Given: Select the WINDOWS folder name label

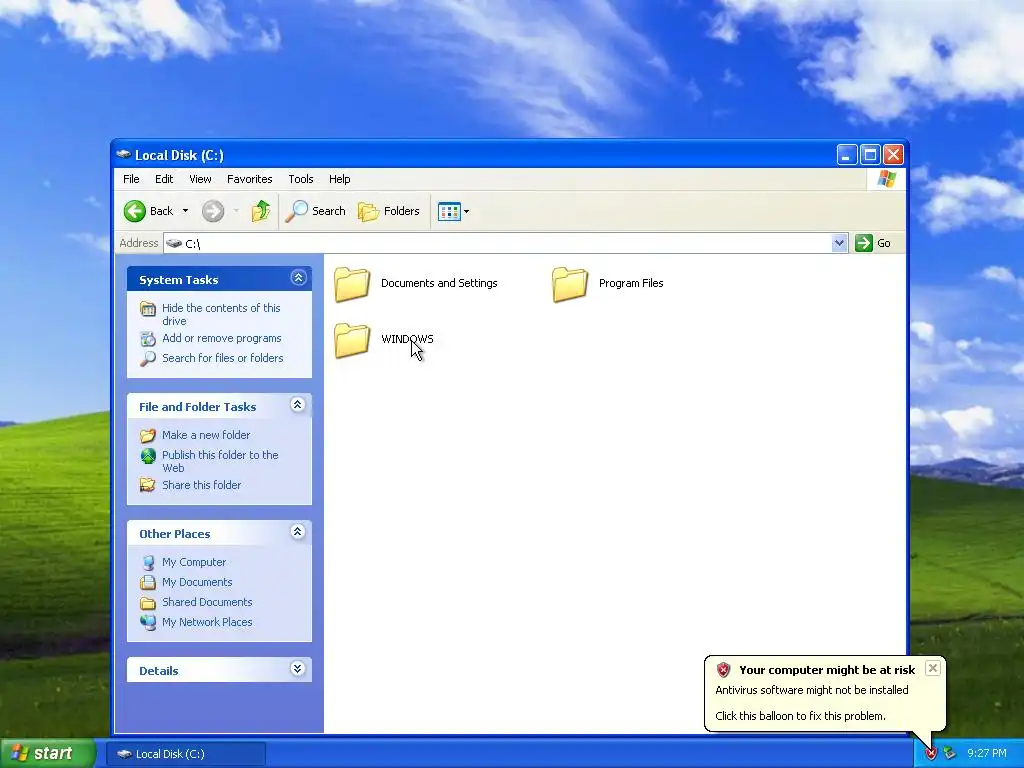Looking at the screenshot, I should coord(408,339).
